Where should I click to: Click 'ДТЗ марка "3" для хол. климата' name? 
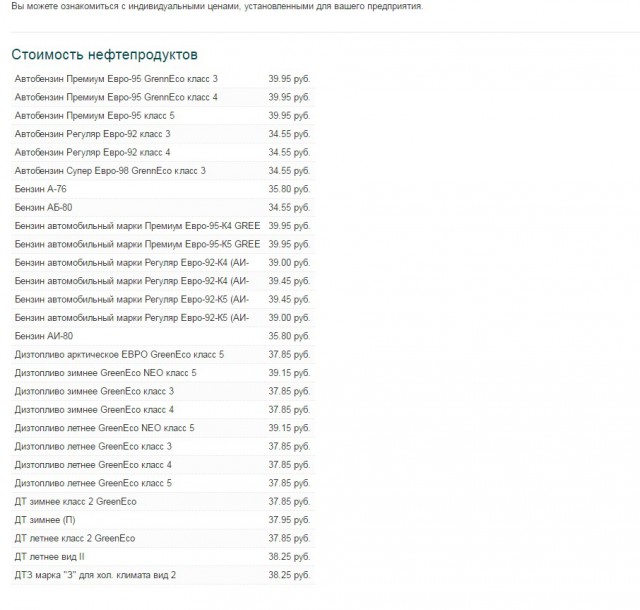95,575
